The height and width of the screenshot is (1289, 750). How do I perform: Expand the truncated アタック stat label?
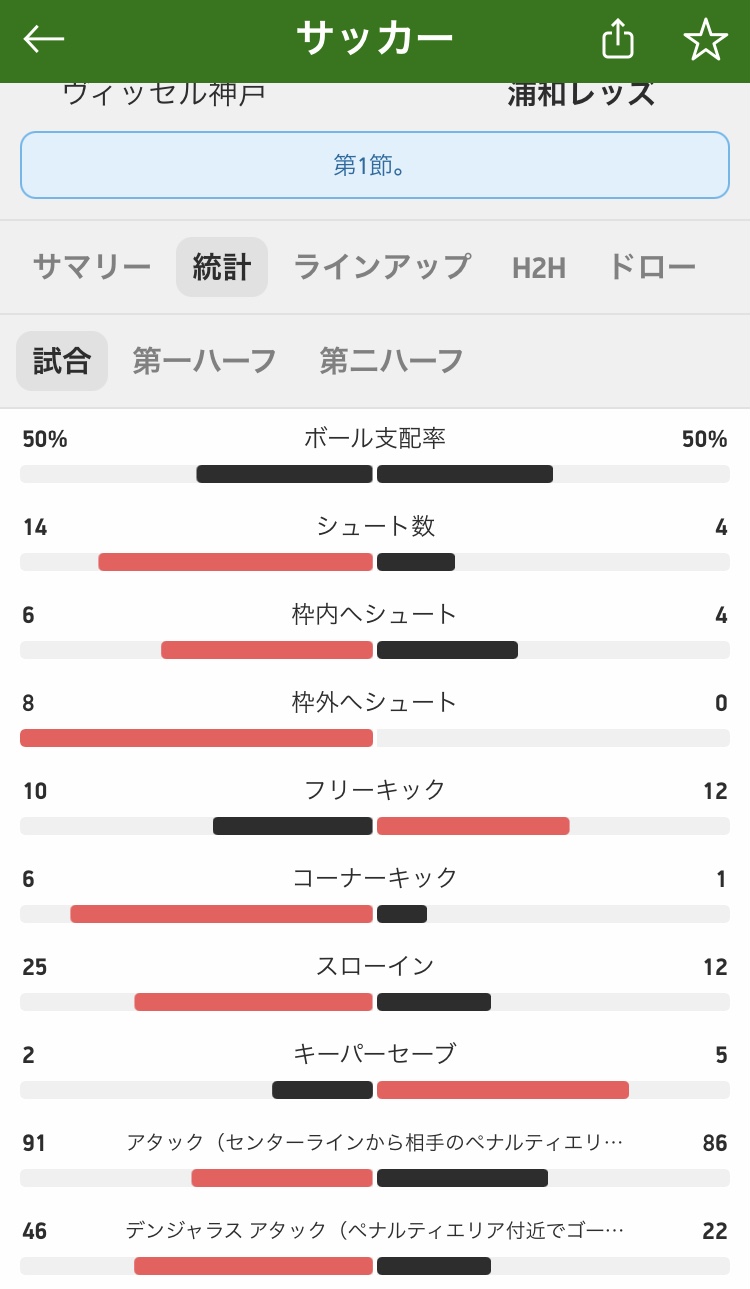tap(375, 1142)
